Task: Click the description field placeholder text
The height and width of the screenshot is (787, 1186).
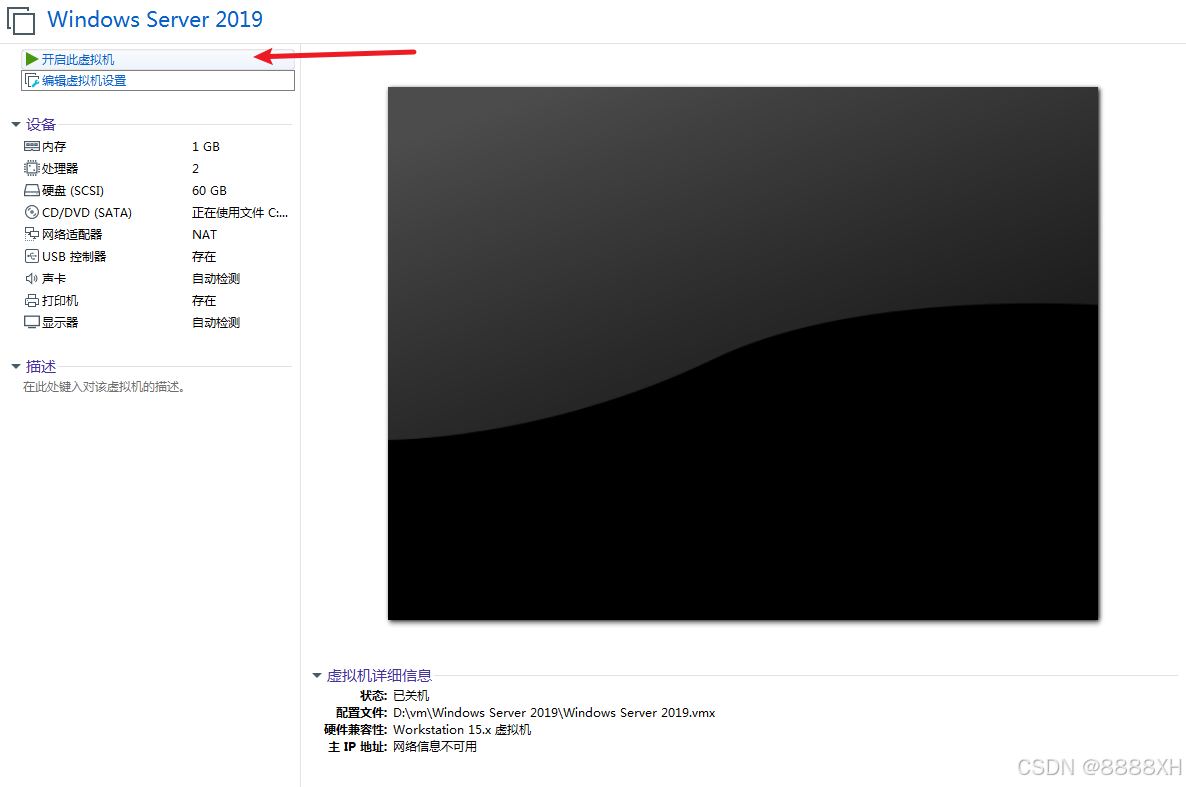Action: (104, 387)
